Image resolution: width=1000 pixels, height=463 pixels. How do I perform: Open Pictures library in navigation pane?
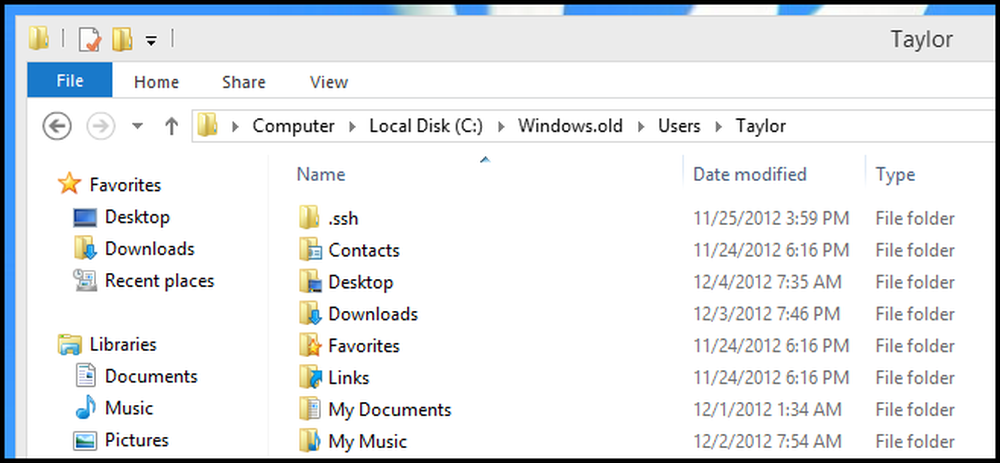(136, 440)
